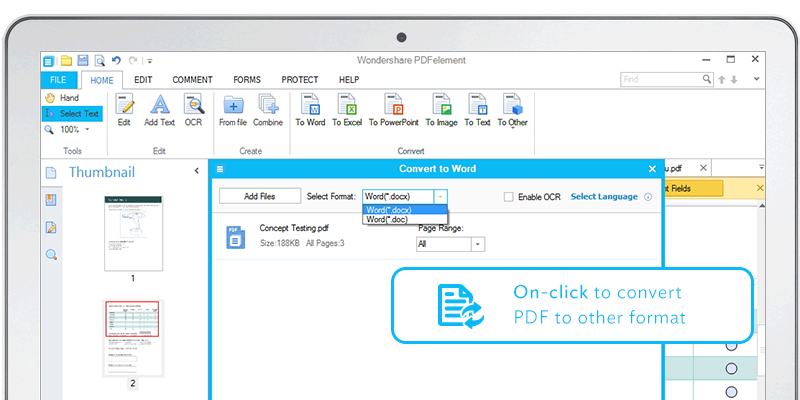Open the quick access customize arrow
The image size is (800, 400).
click(150, 61)
